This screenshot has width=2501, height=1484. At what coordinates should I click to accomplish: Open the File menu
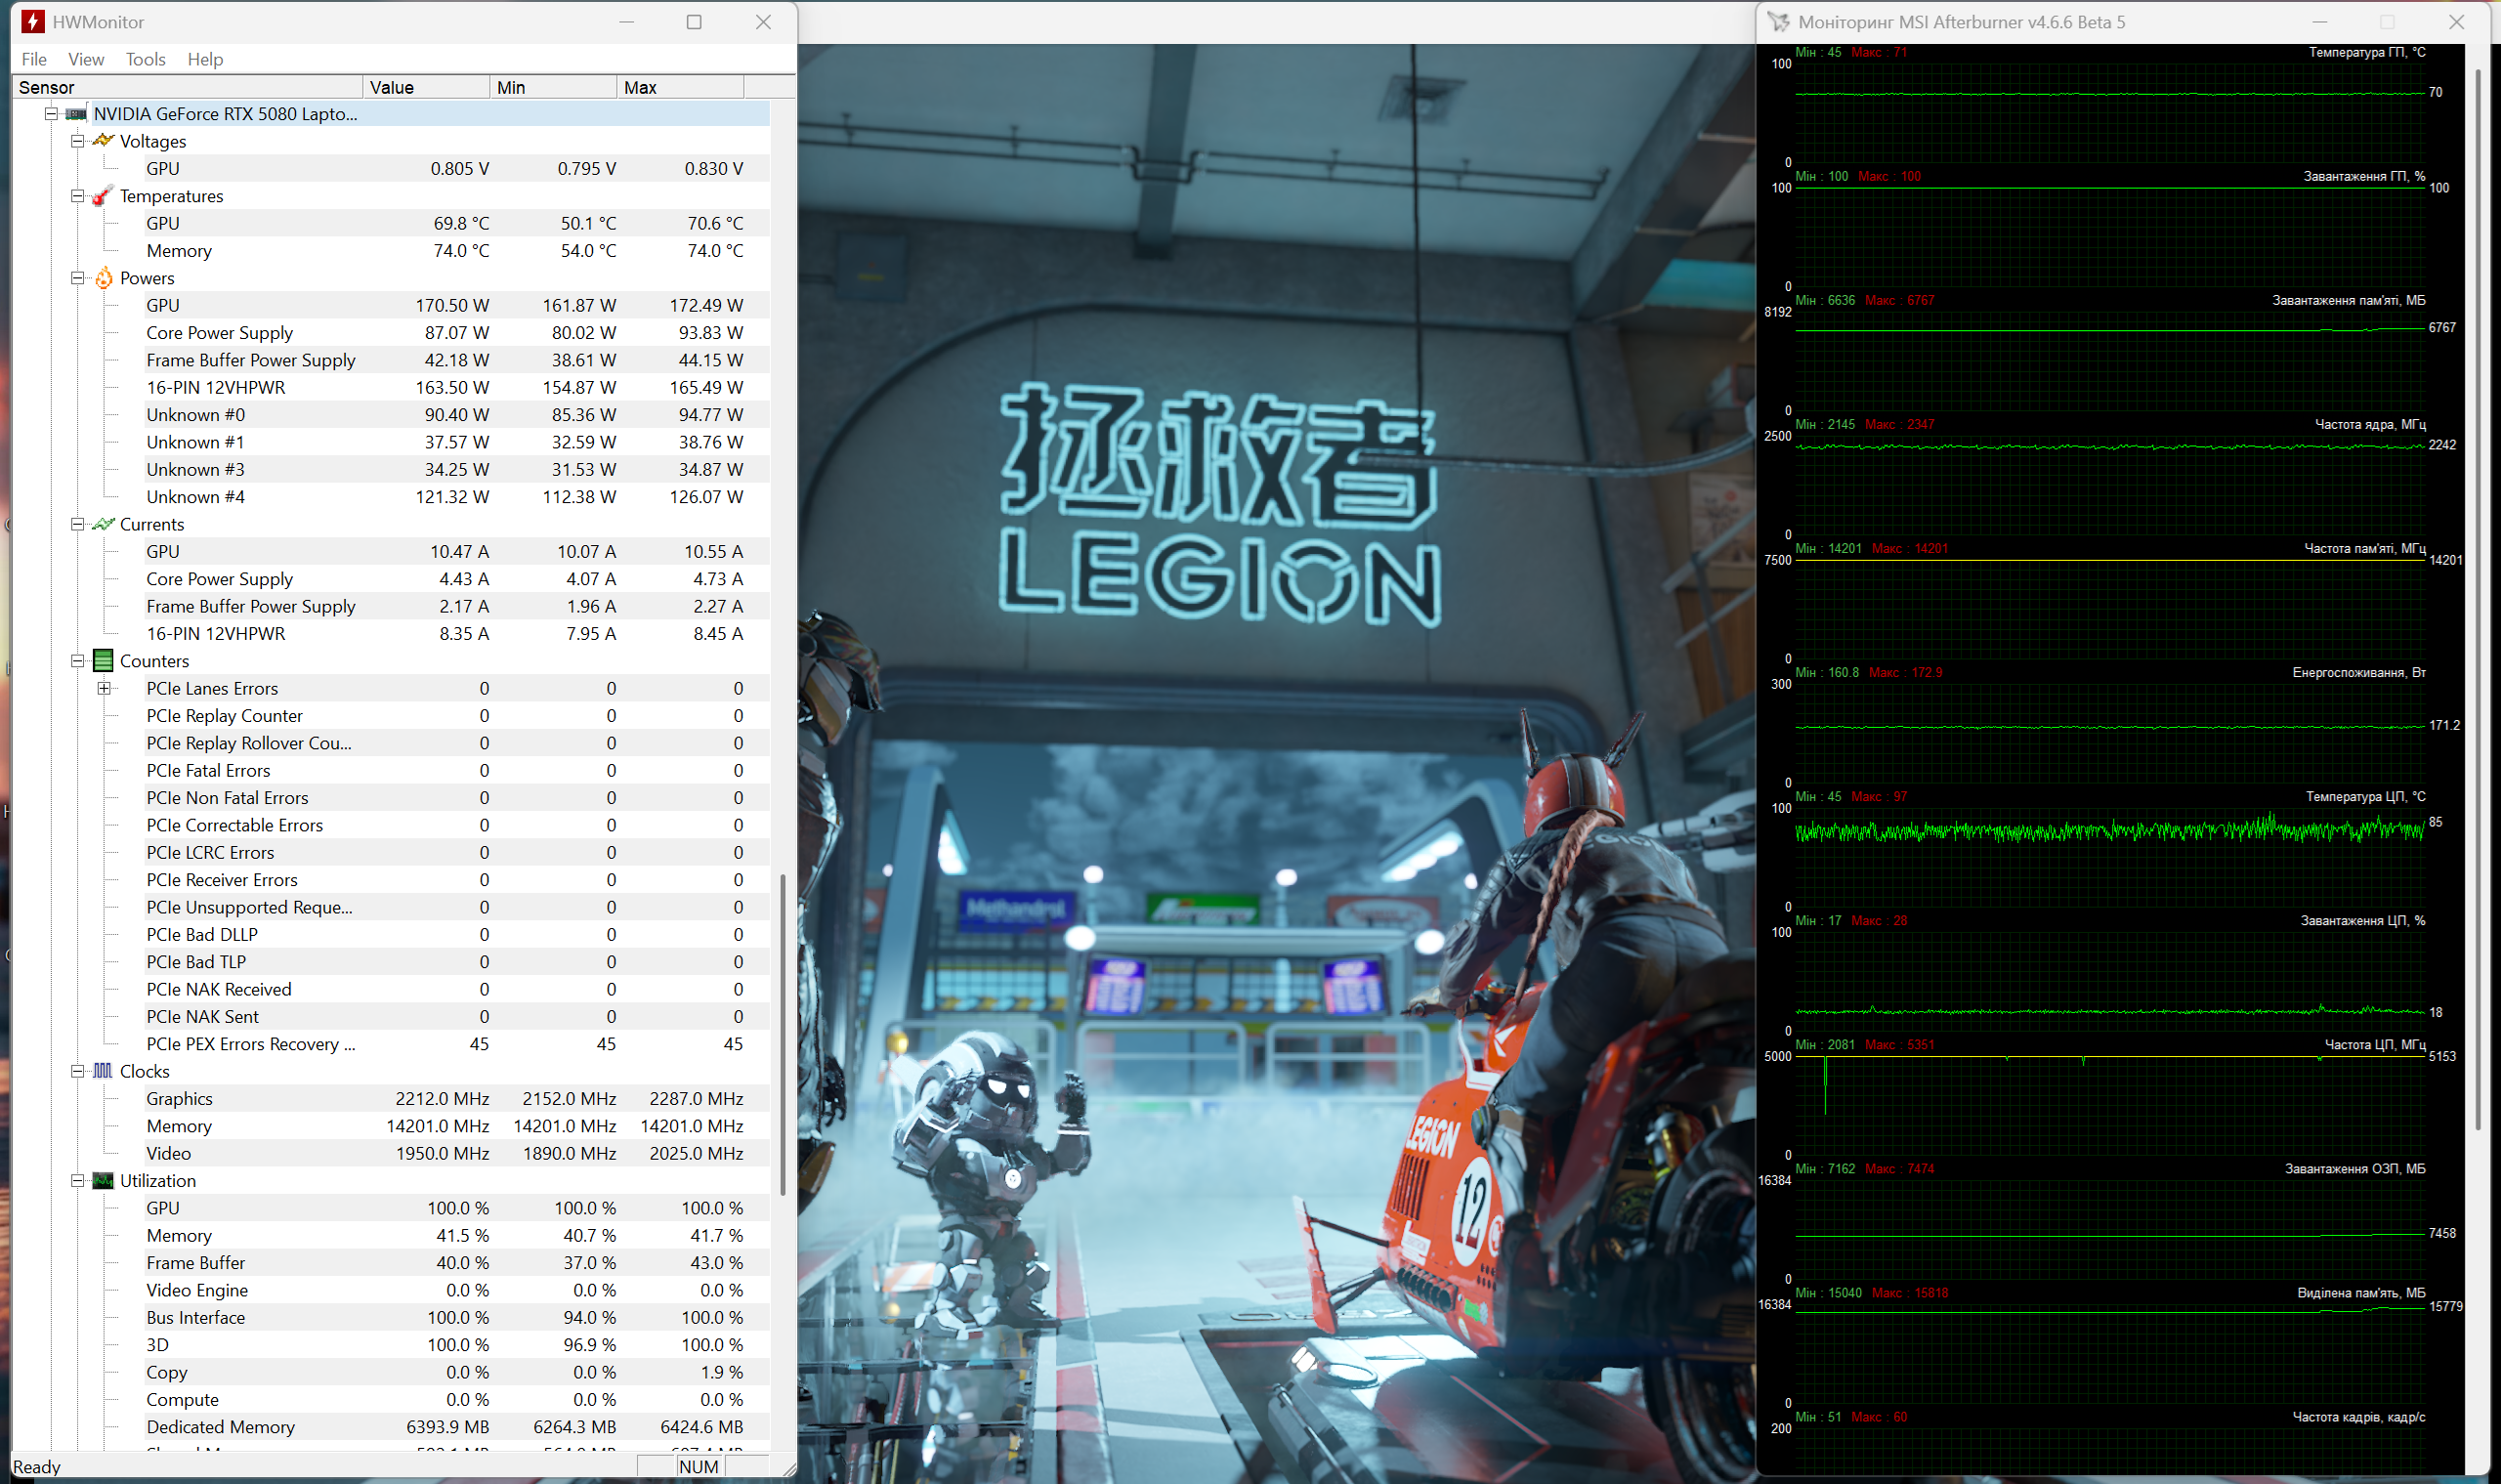point(34,59)
